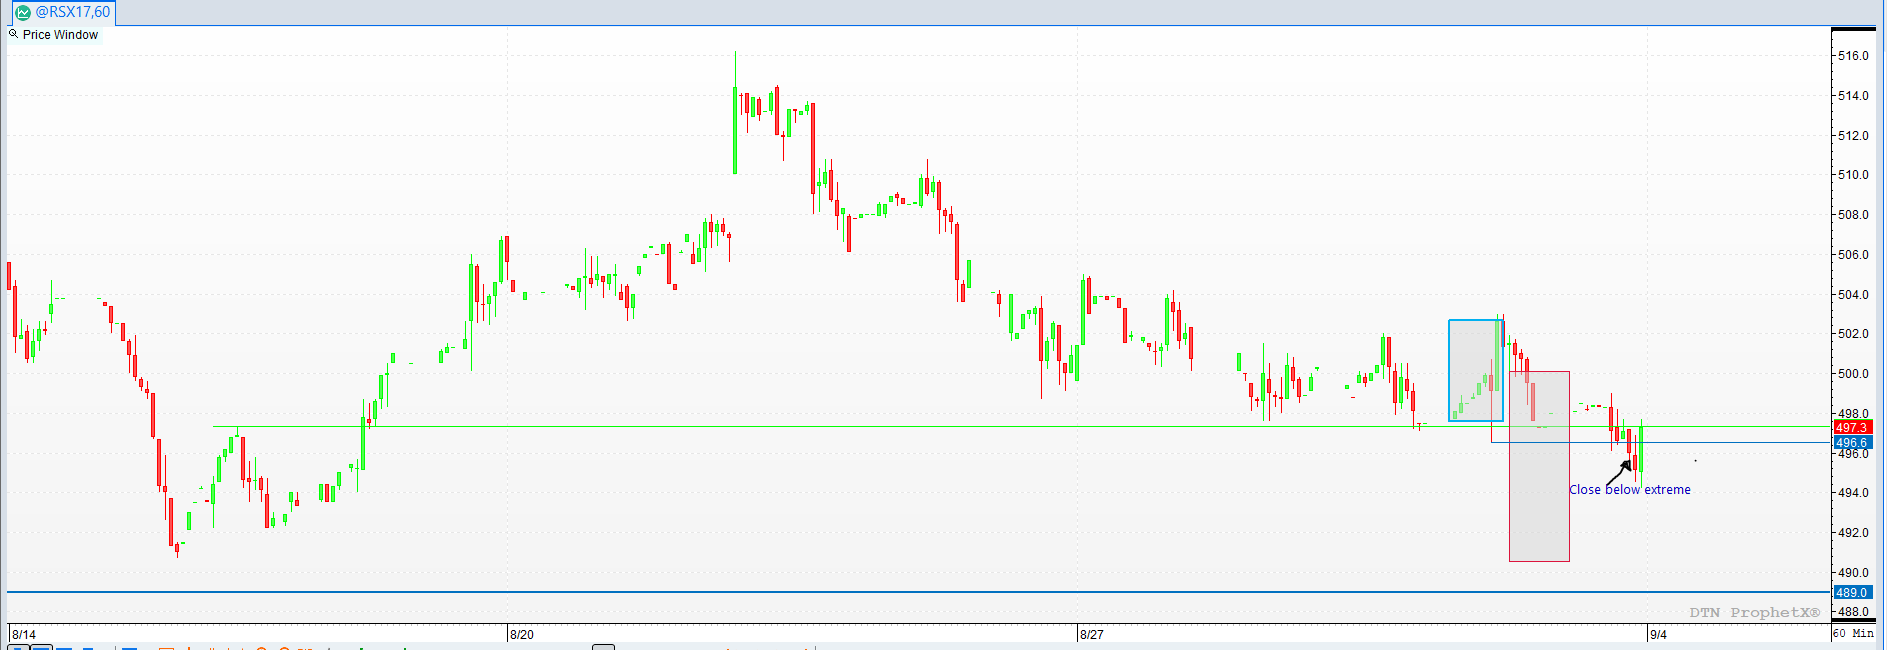This screenshot has height=650, width=1887.
Task: Click the 8/27 date label
Action: pyautogui.click(x=1092, y=635)
